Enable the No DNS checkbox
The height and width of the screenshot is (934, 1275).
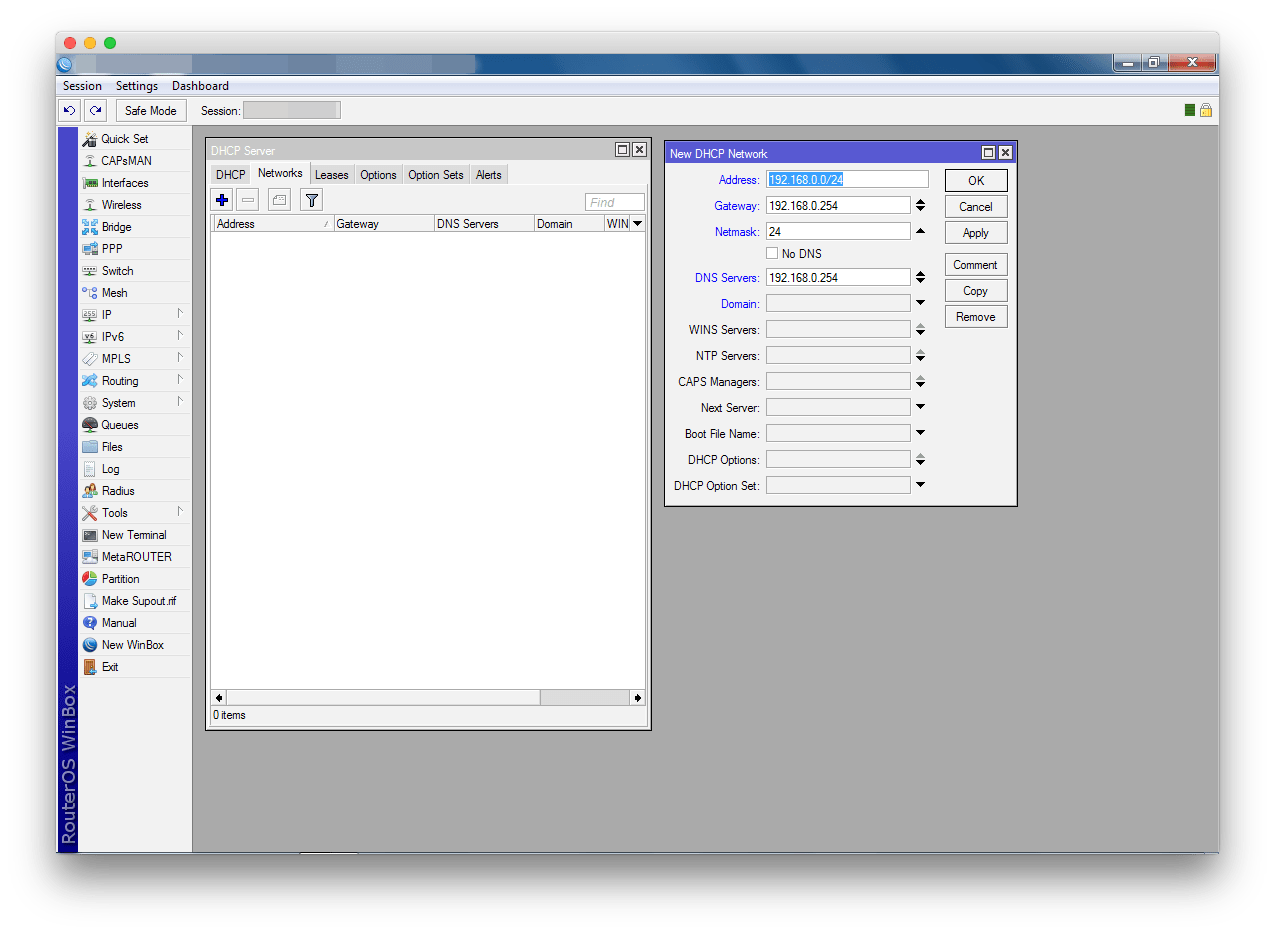772,254
